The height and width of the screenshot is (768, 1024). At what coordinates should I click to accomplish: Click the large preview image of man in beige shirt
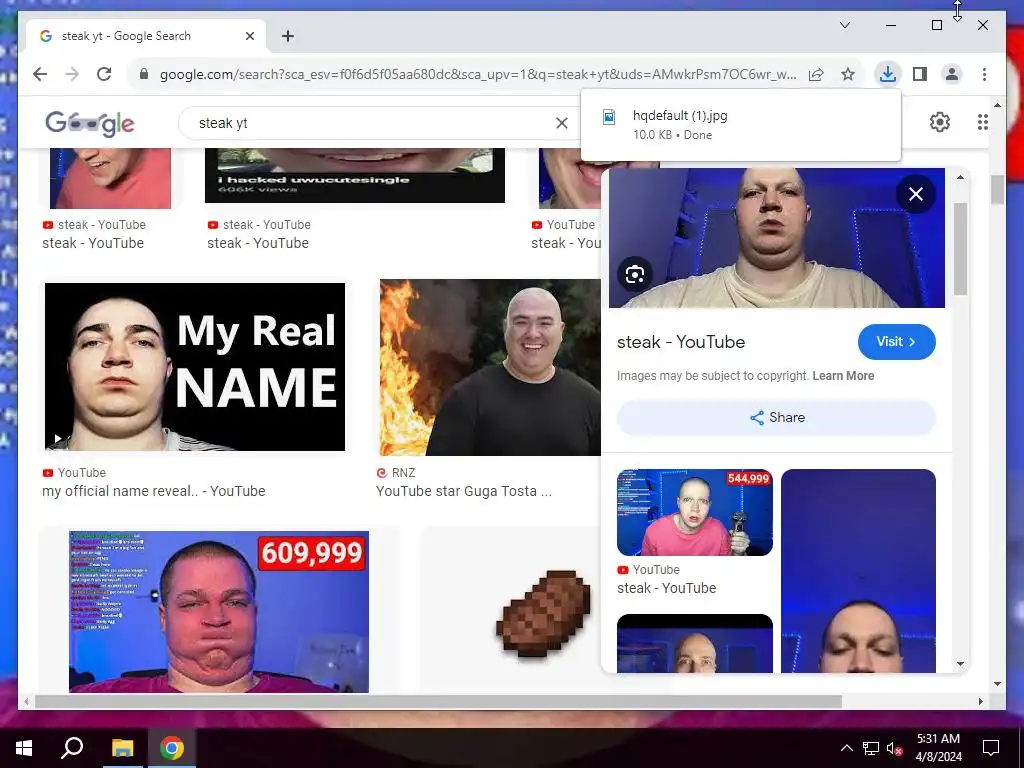(776, 238)
